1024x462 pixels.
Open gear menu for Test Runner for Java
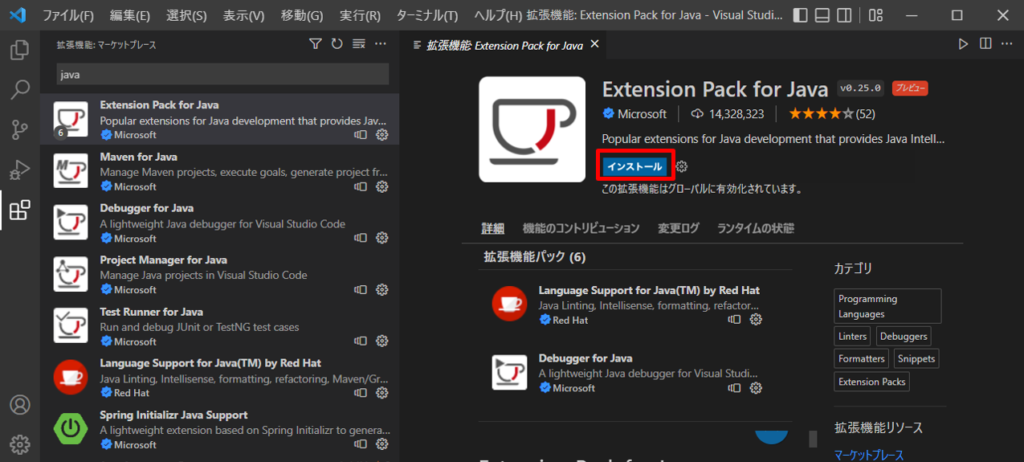coord(383,341)
